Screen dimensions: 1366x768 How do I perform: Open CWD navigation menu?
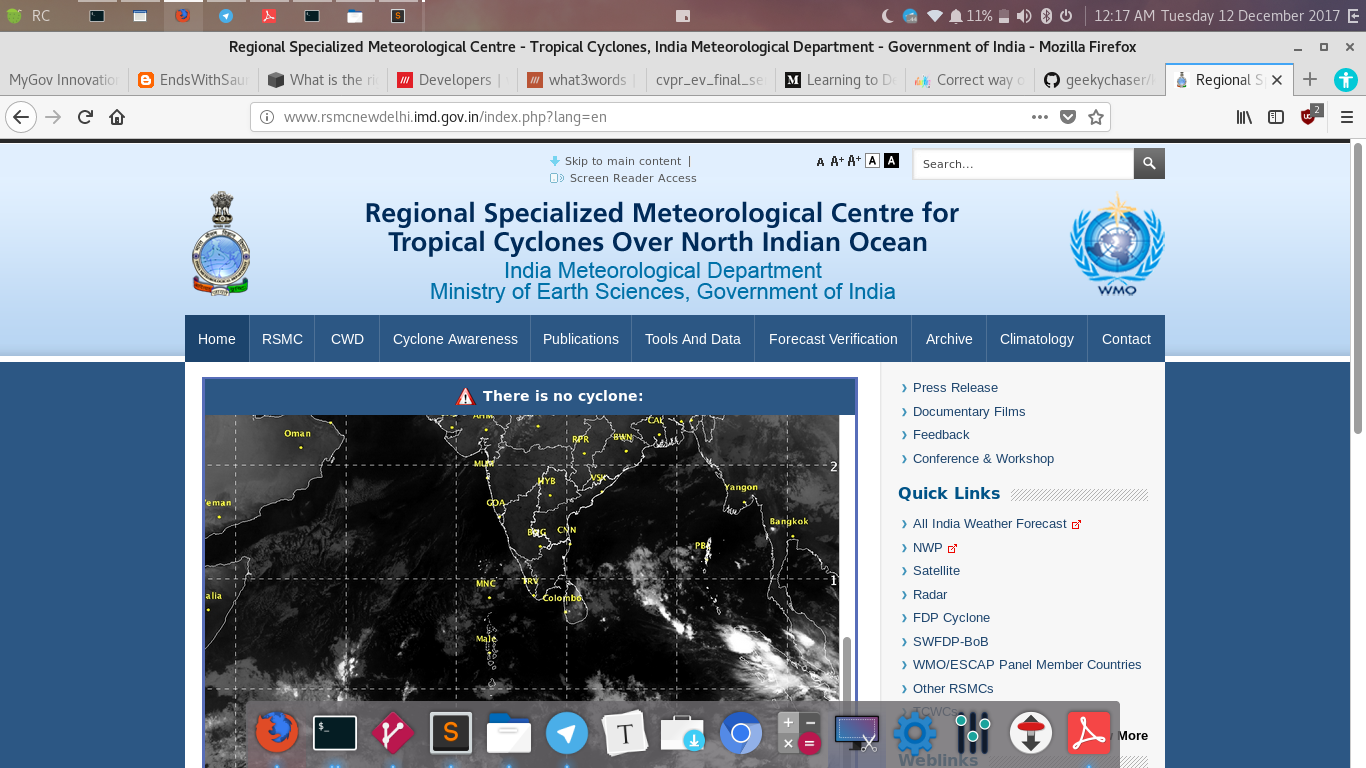[x=347, y=339]
